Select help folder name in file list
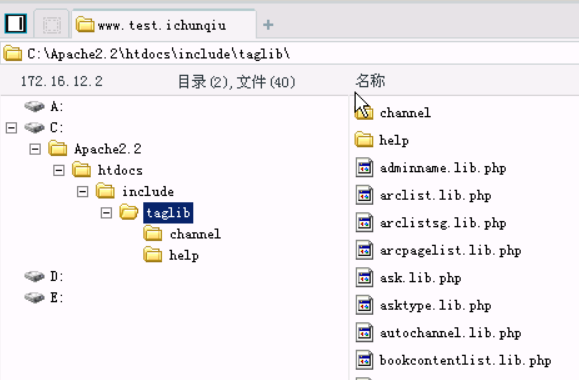Viewport: 579px width, 380px height. 394,141
